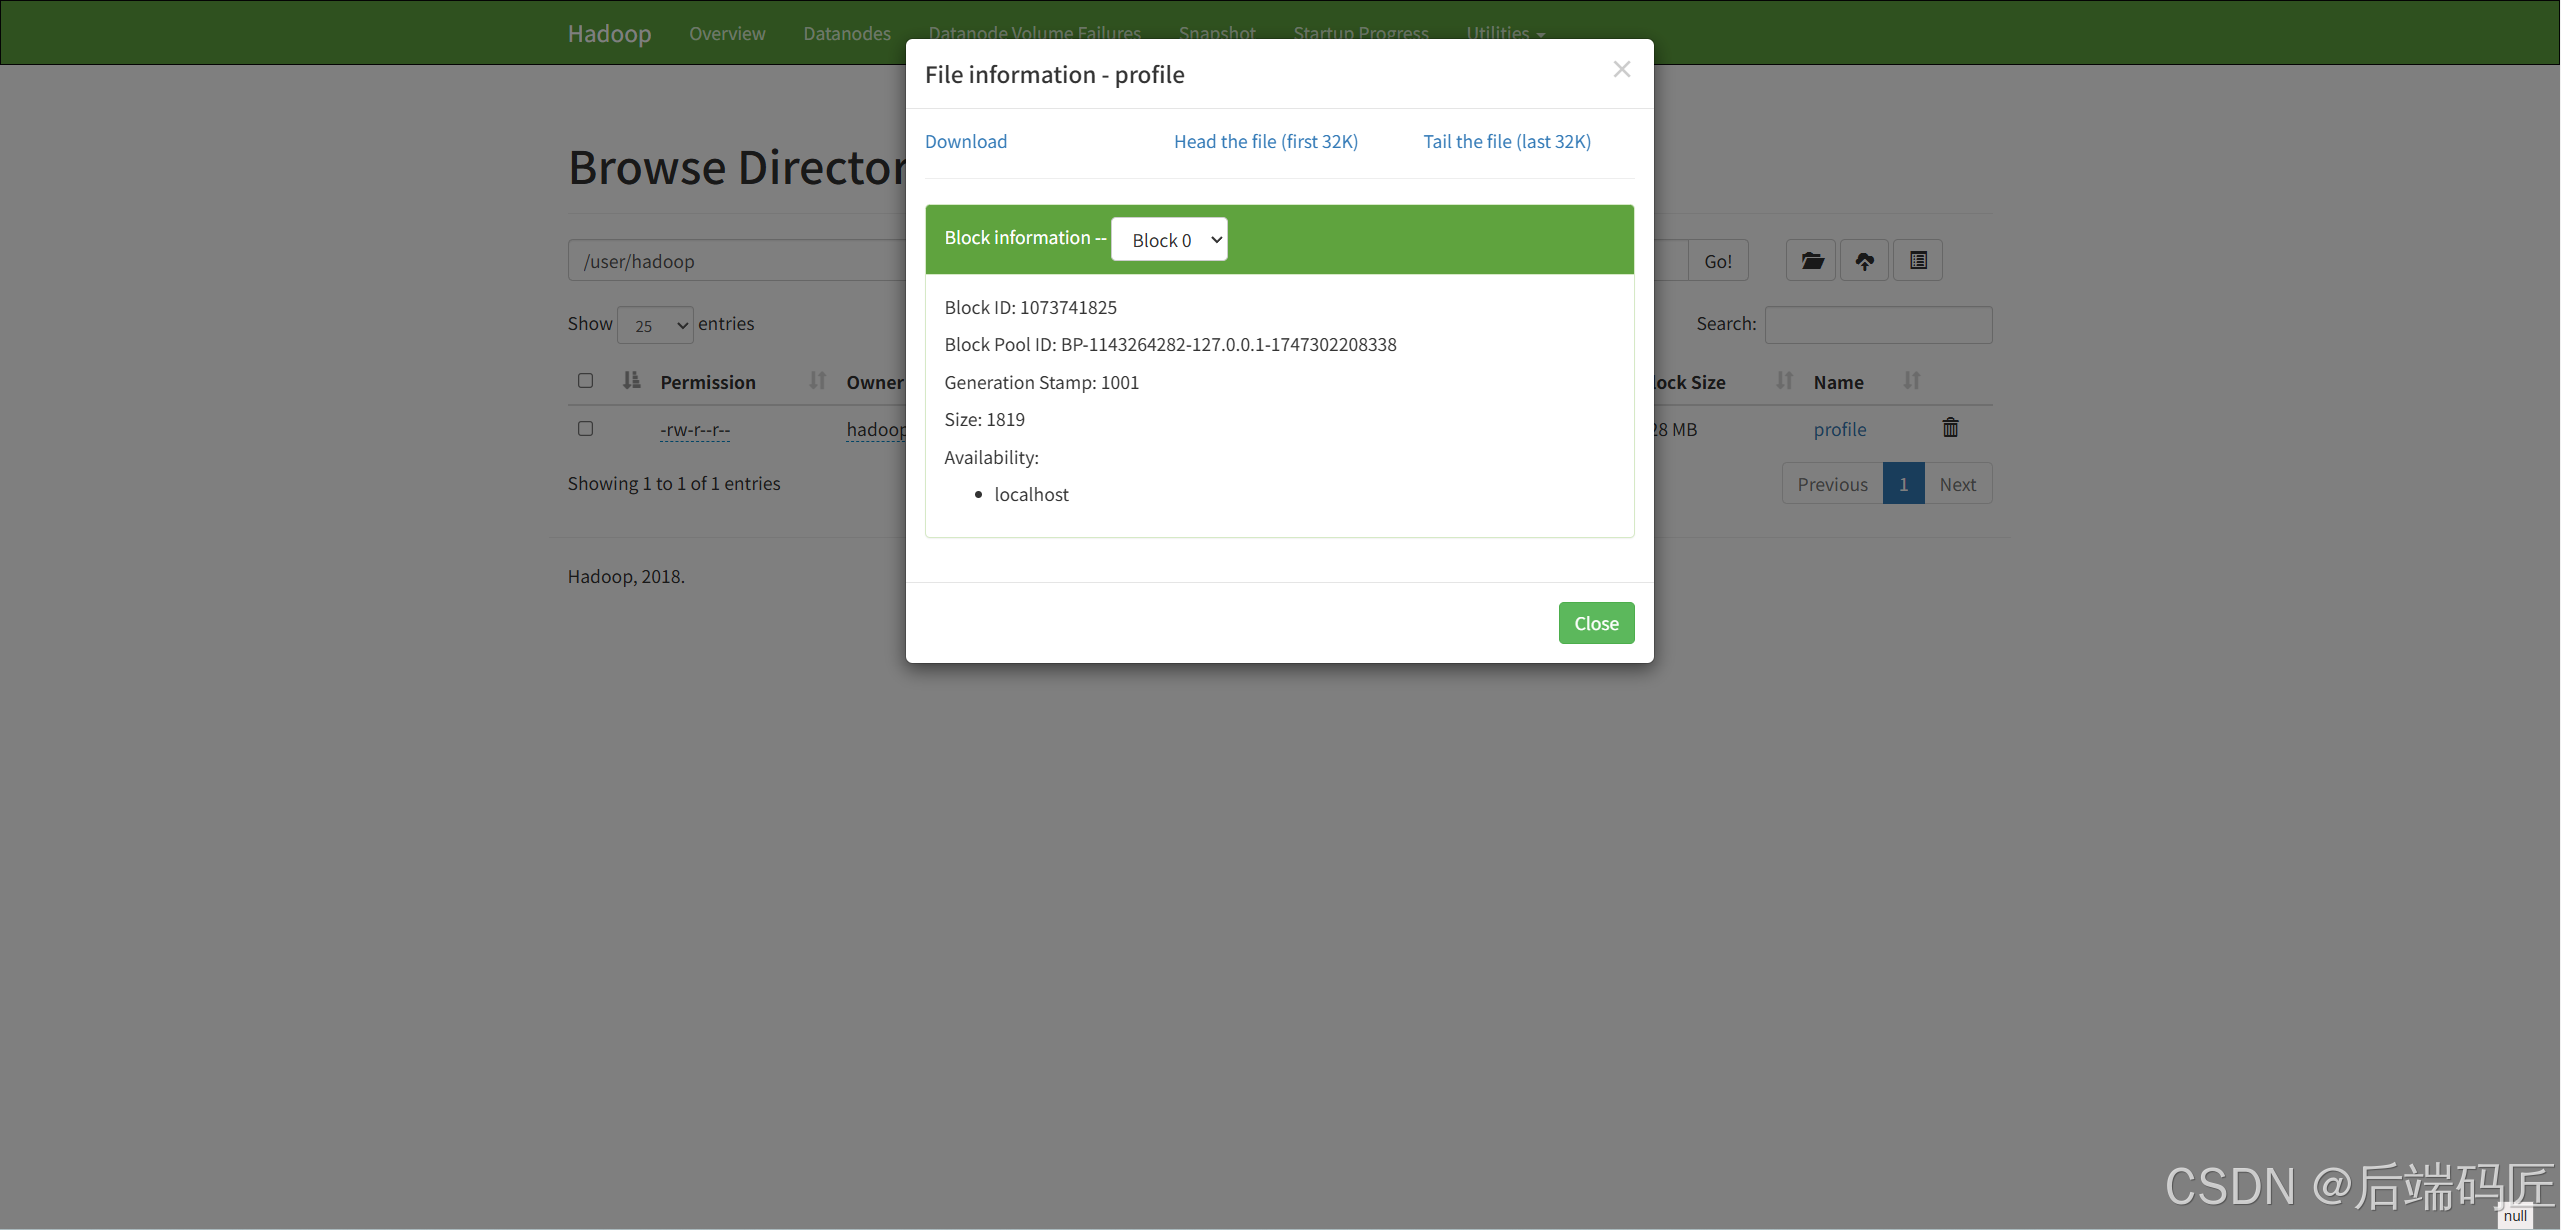Click Tail the file (last 32K)

[1506, 142]
